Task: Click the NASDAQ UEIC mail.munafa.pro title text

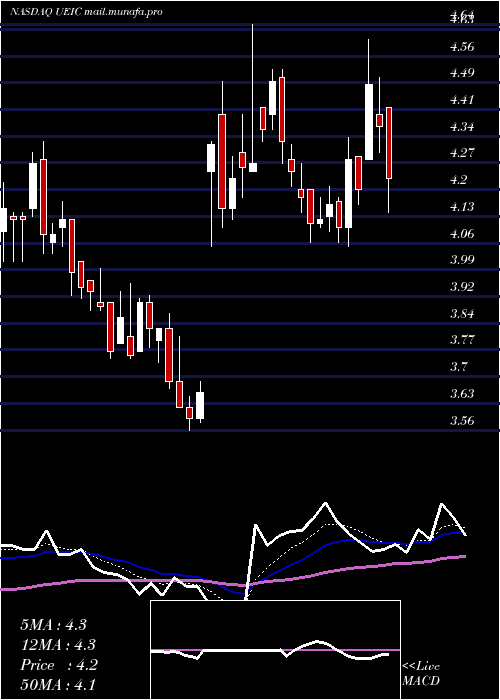Action: [x=86, y=12]
